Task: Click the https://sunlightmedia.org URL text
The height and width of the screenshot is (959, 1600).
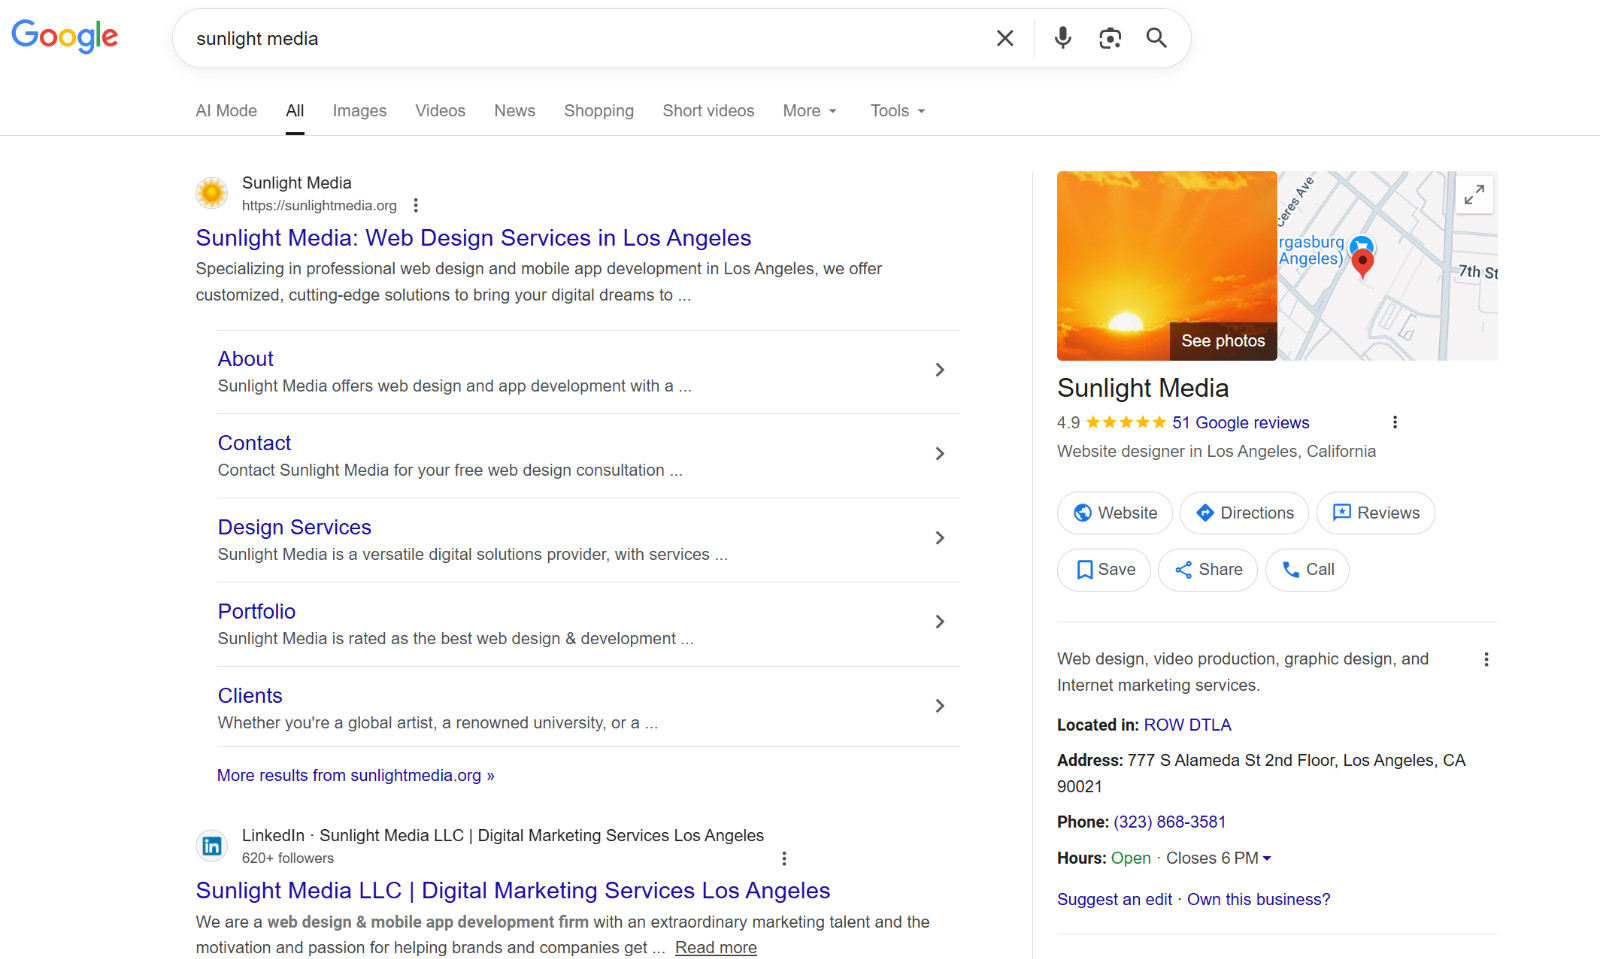Action: [x=319, y=205]
